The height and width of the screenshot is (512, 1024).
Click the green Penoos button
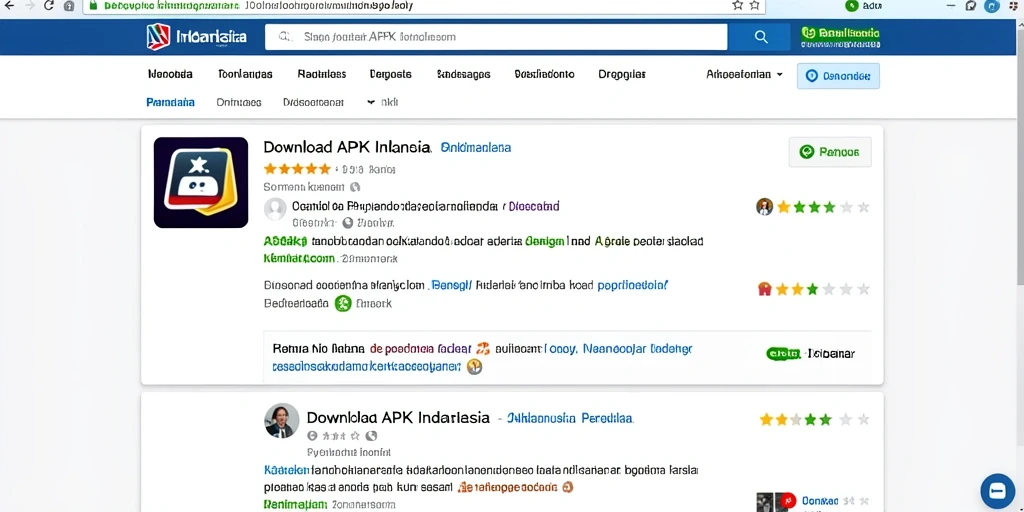click(x=830, y=152)
